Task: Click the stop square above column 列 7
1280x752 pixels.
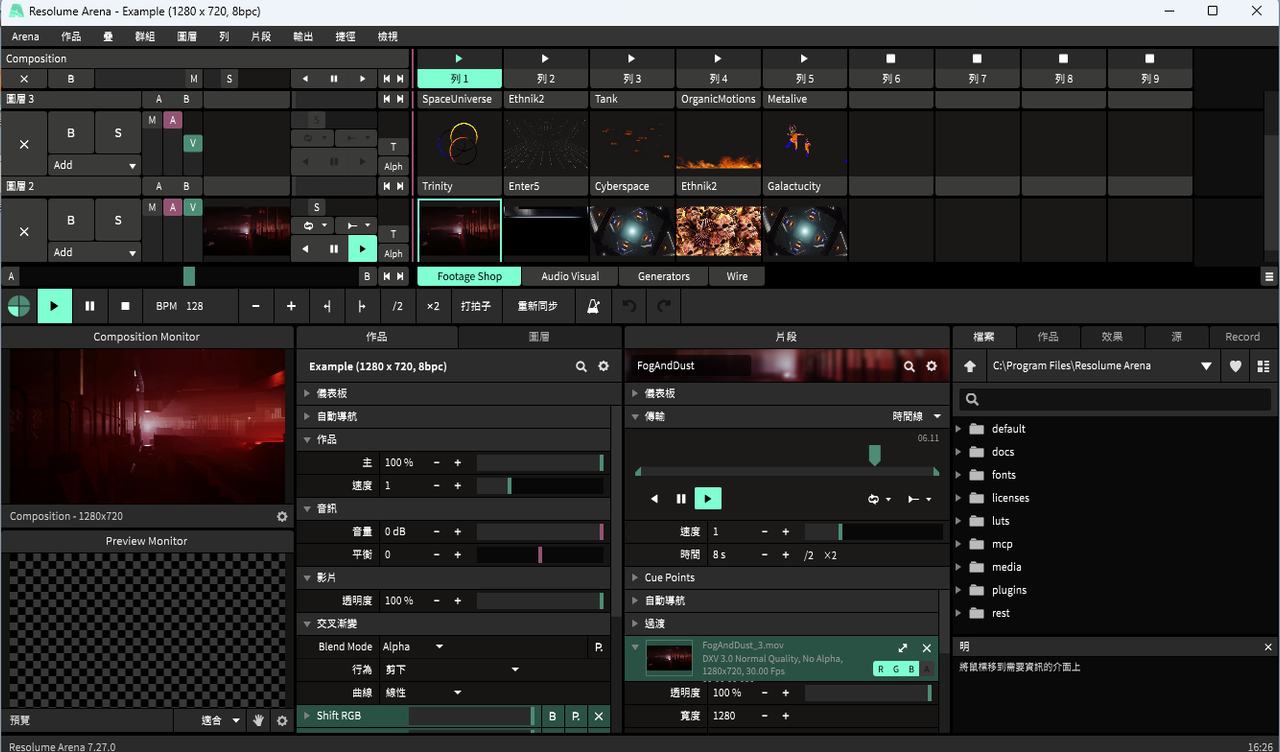Action: point(977,59)
